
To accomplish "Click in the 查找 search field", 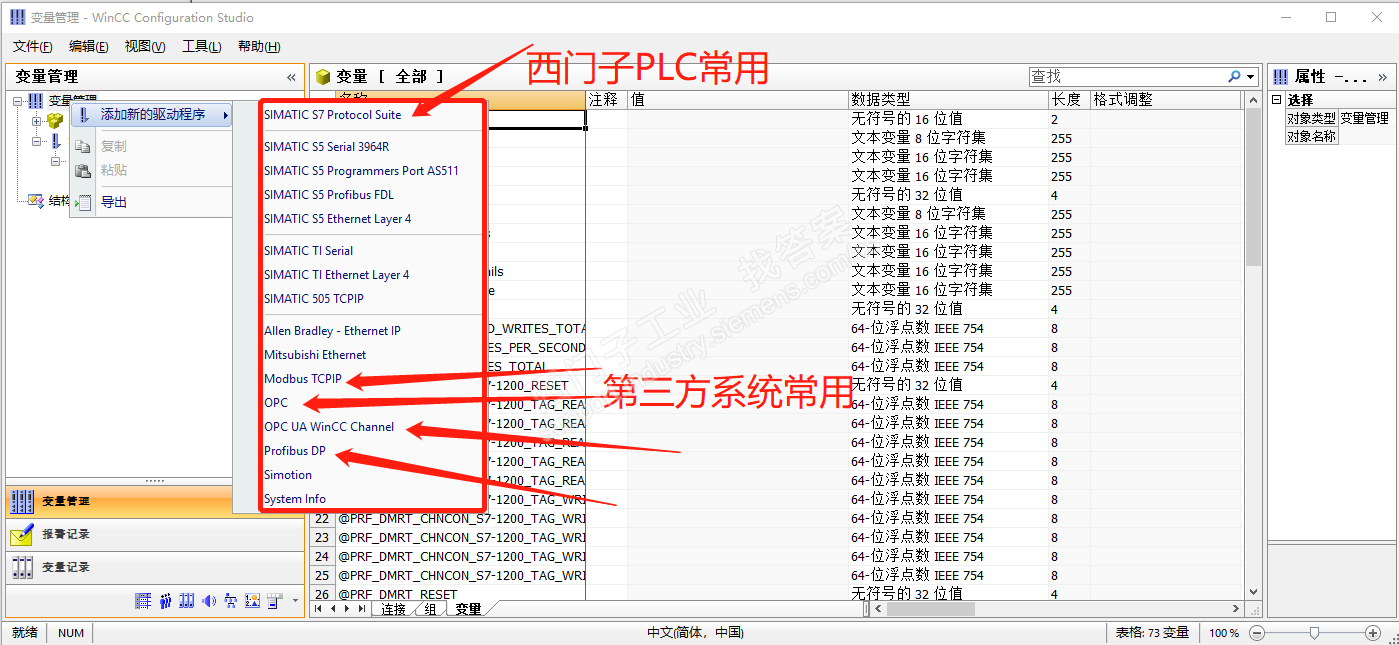I will 1128,76.
